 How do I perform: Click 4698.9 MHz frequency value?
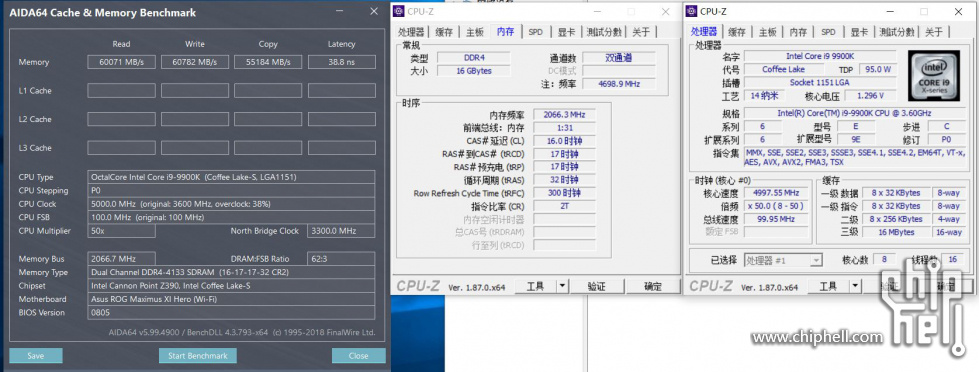(x=619, y=84)
